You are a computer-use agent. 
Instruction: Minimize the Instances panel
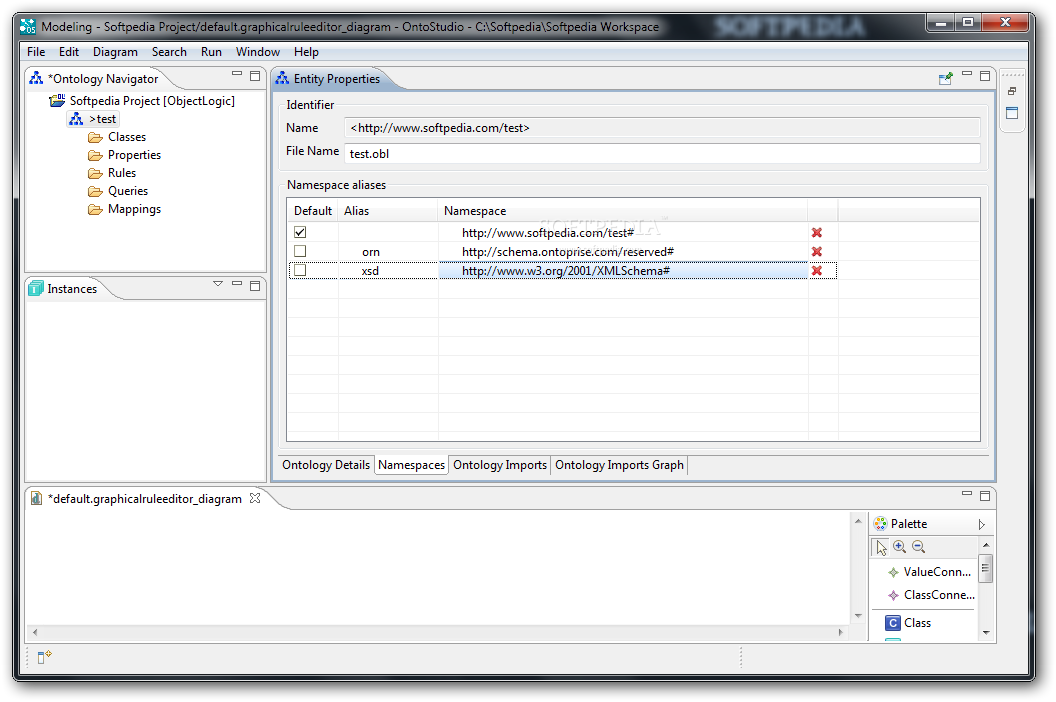237,284
